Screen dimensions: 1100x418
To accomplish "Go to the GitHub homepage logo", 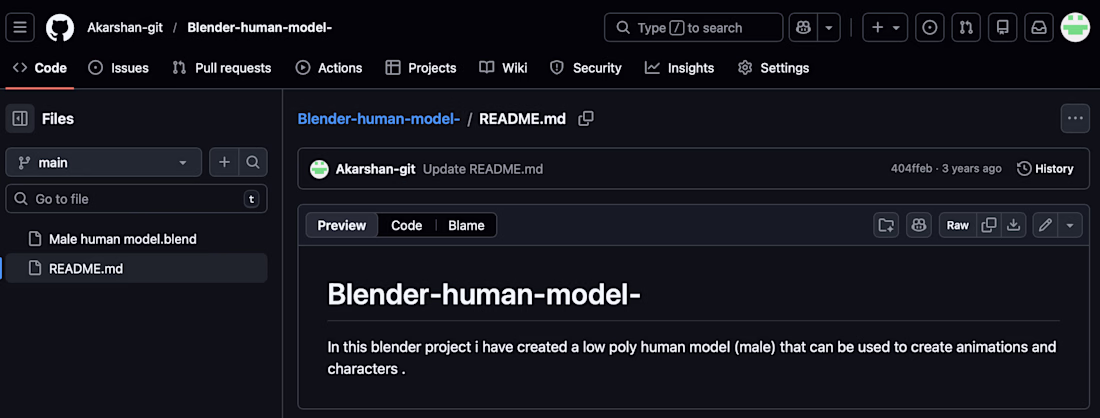I will [x=60, y=28].
